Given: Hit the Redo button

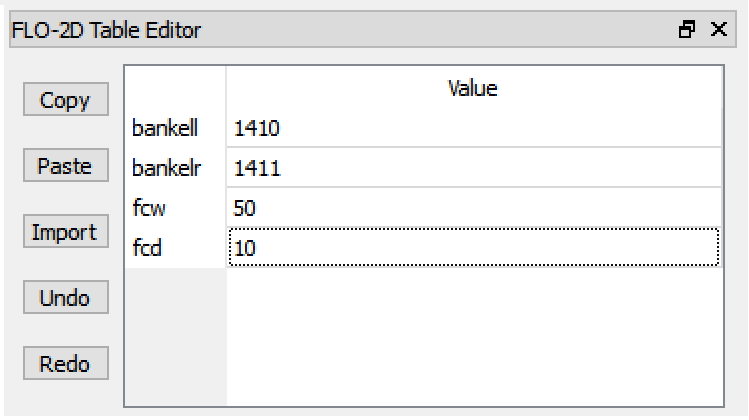Looking at the screenshot, I should point(65,364).
